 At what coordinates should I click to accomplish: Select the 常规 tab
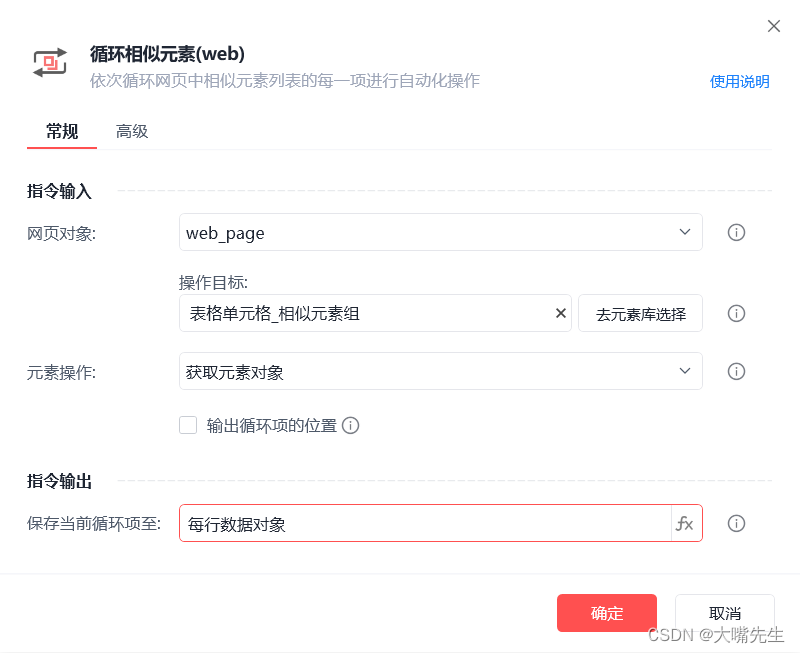[62, 131]
